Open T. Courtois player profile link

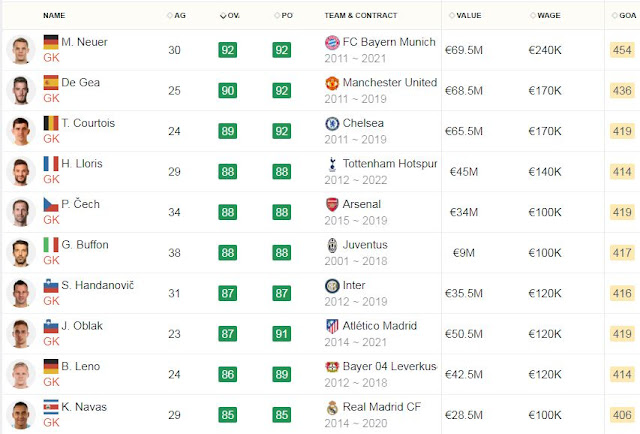88,123
